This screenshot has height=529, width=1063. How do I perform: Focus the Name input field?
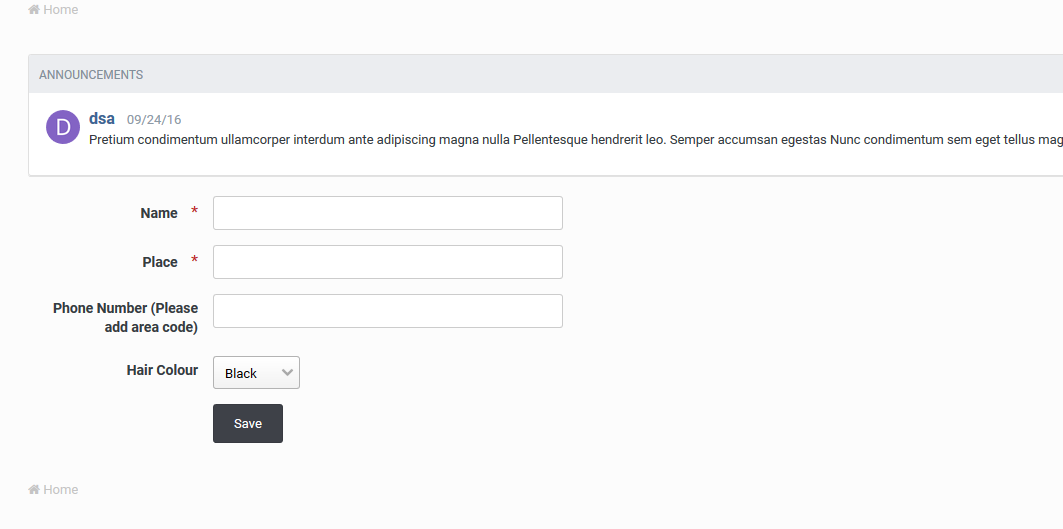pyautogui.click(x=387, y=213)
